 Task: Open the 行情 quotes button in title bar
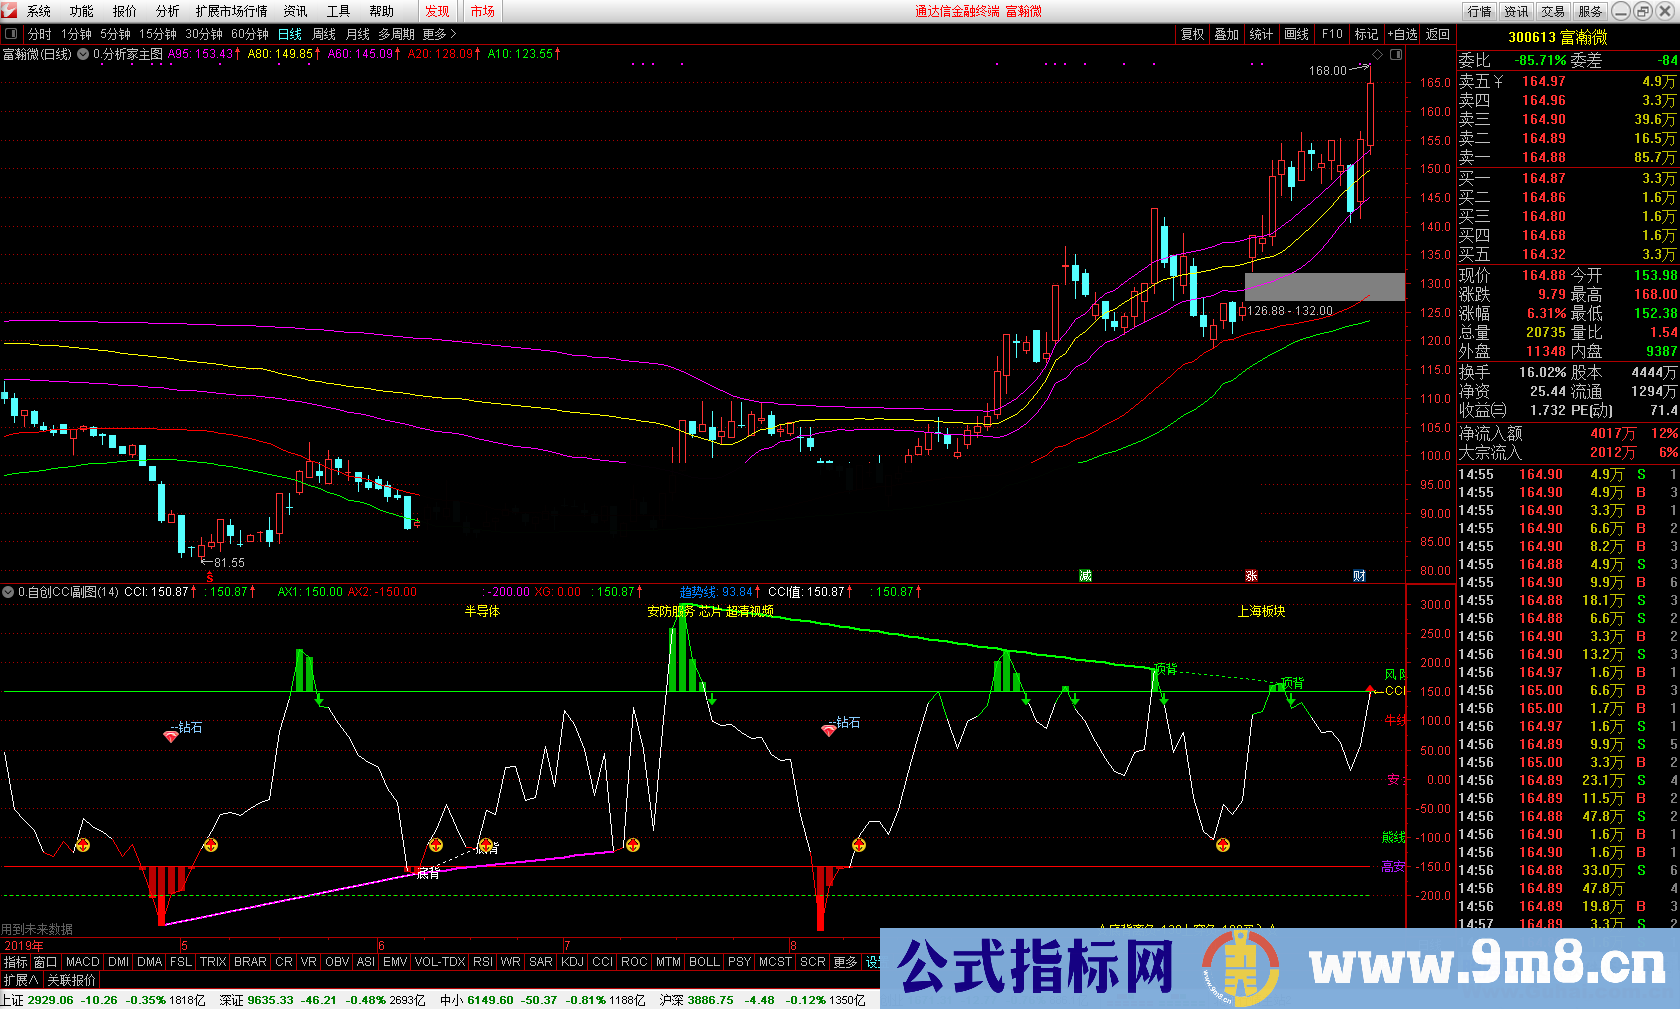(x=1479, y=11)
